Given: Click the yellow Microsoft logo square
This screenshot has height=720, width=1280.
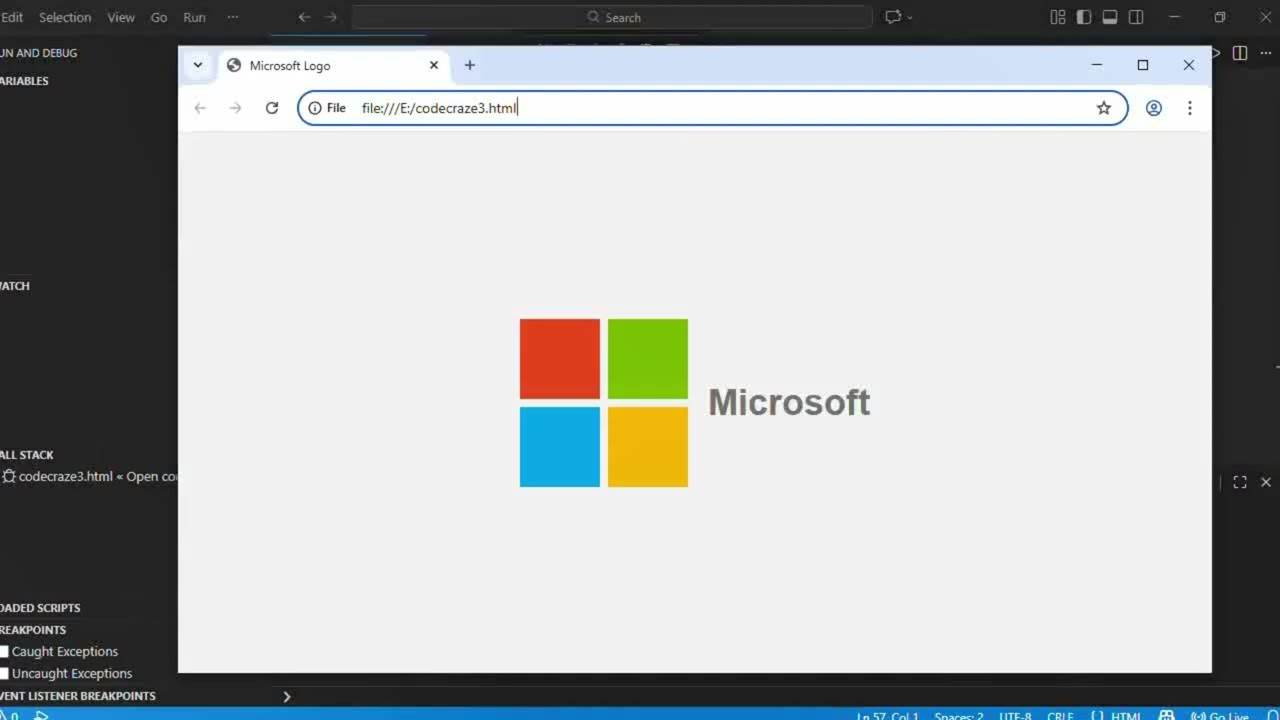Looking at the screenshot, I should (x=648, y=447).
